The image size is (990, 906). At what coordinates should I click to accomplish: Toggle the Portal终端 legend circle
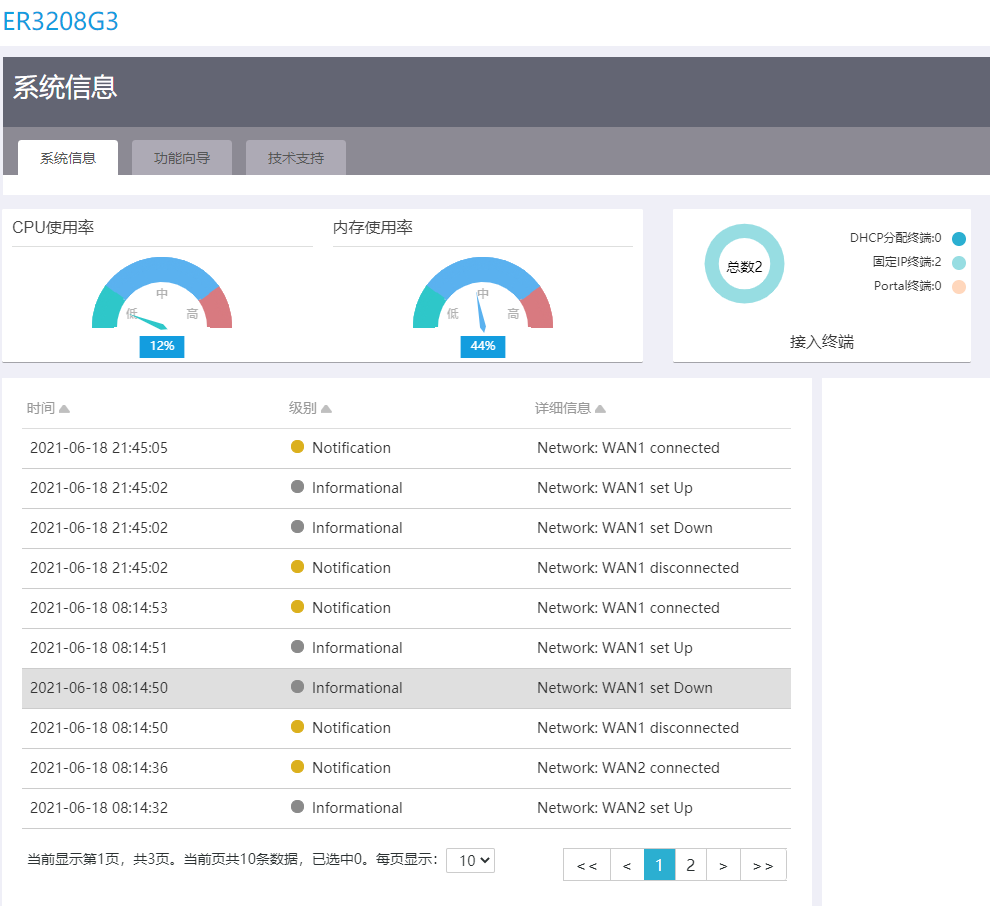tap(959, 287)
